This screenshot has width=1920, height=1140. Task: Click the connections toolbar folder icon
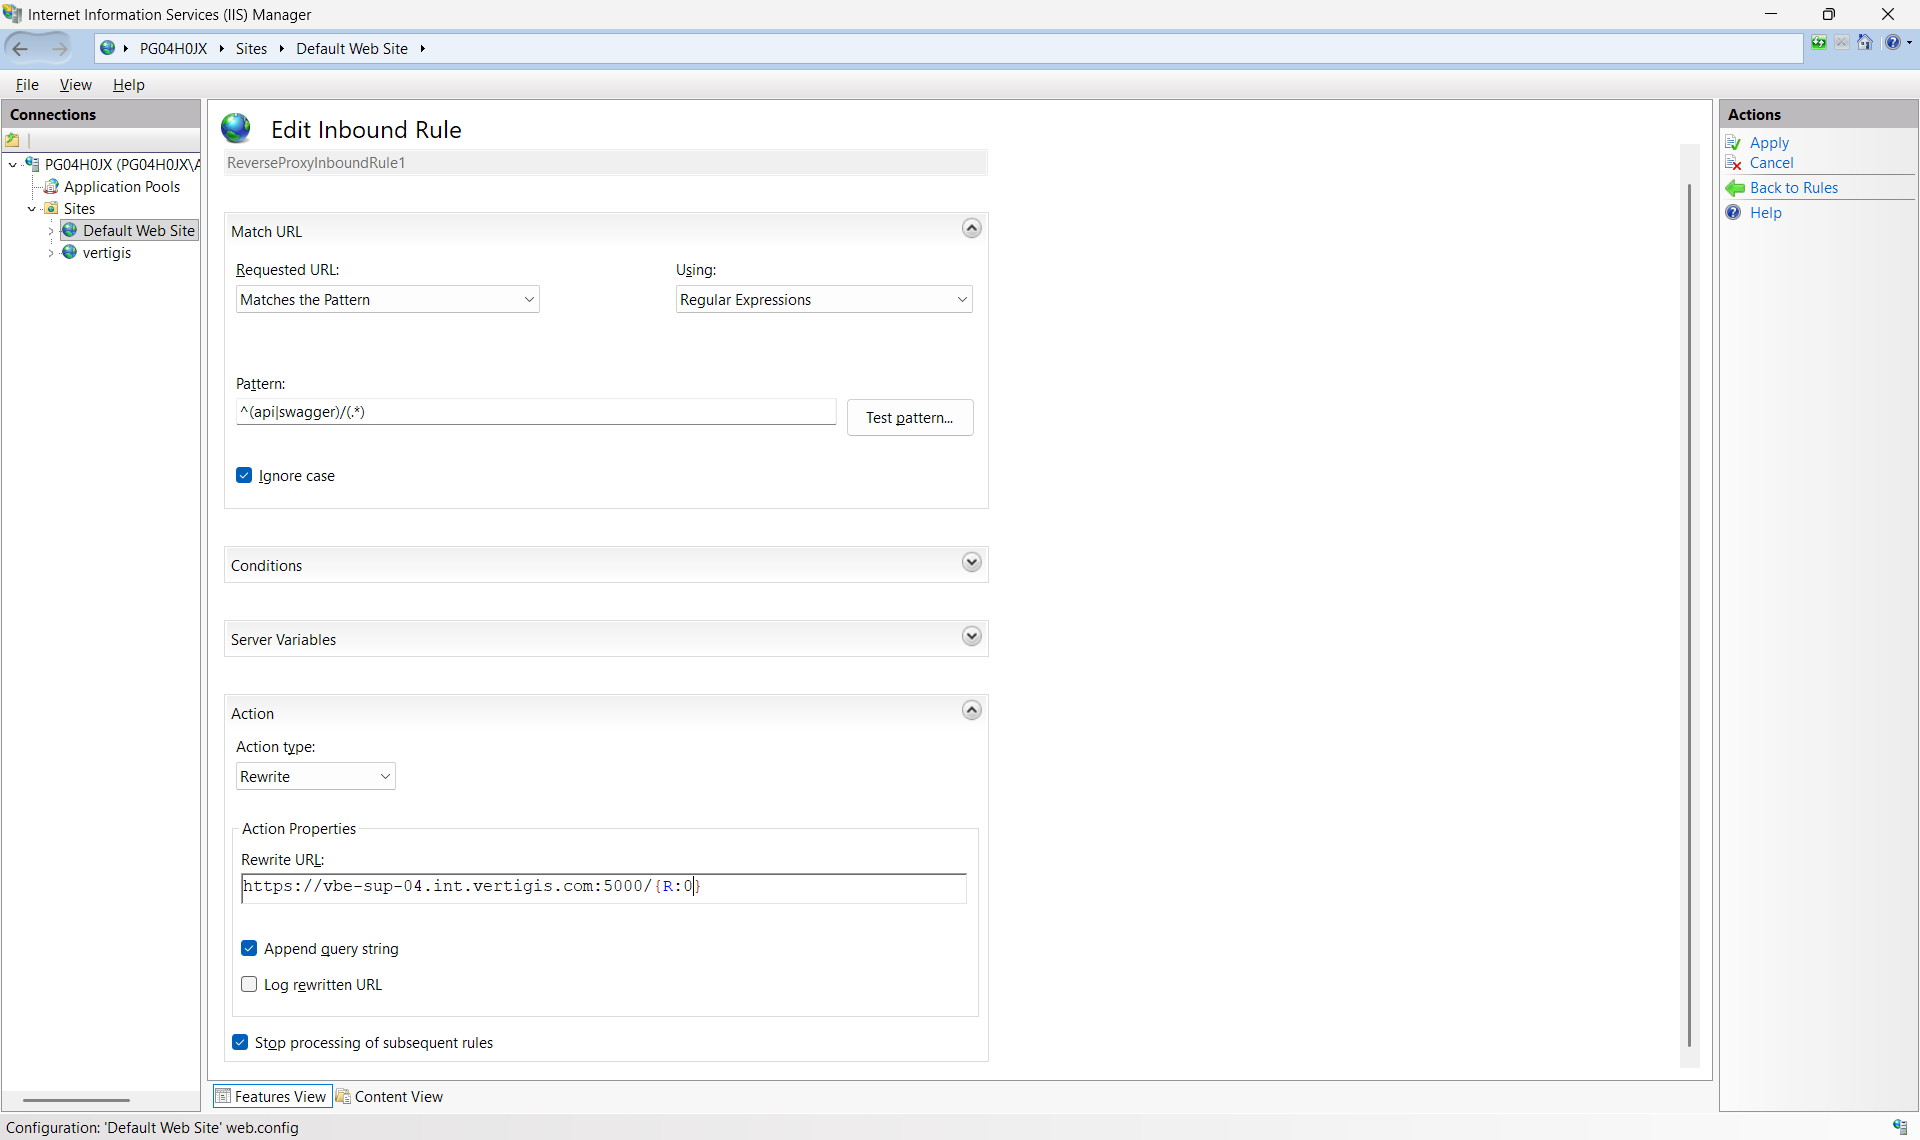[x=13, y=140]
